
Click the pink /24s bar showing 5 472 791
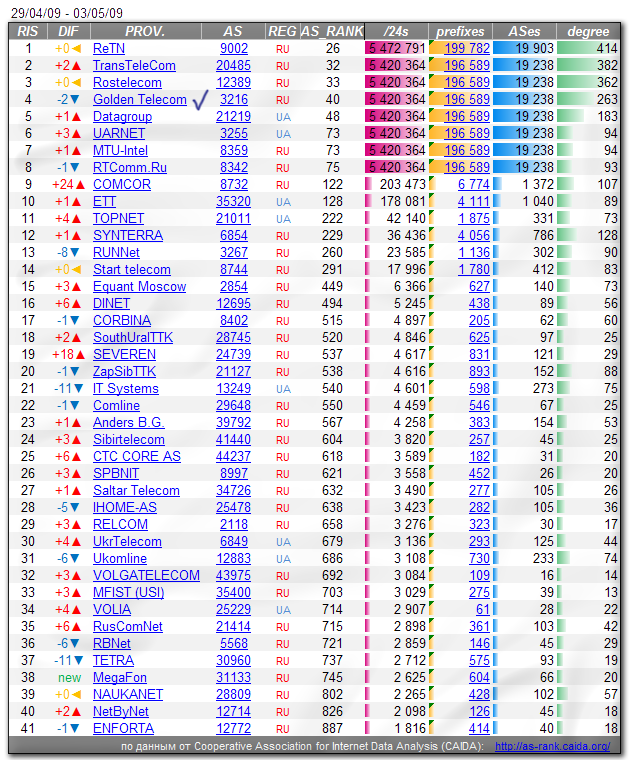(395, 48)
